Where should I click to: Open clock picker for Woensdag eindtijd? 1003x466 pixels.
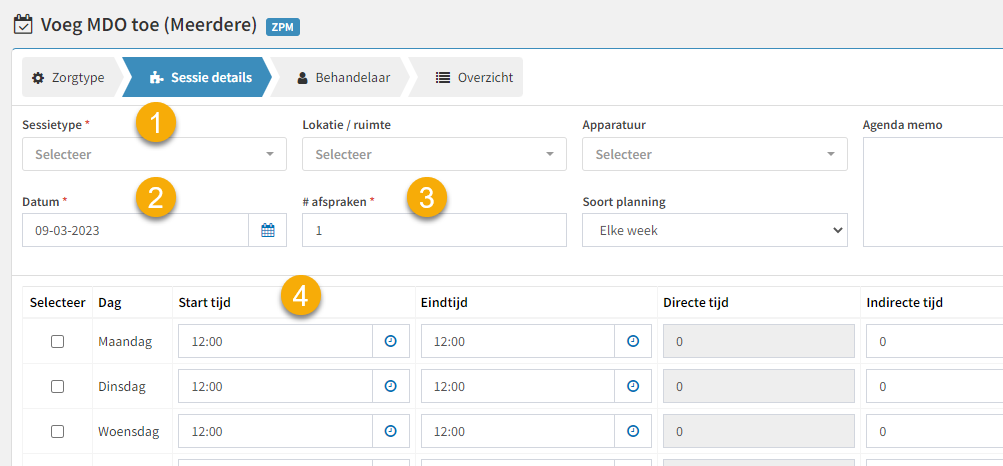(x=633, y=431)
